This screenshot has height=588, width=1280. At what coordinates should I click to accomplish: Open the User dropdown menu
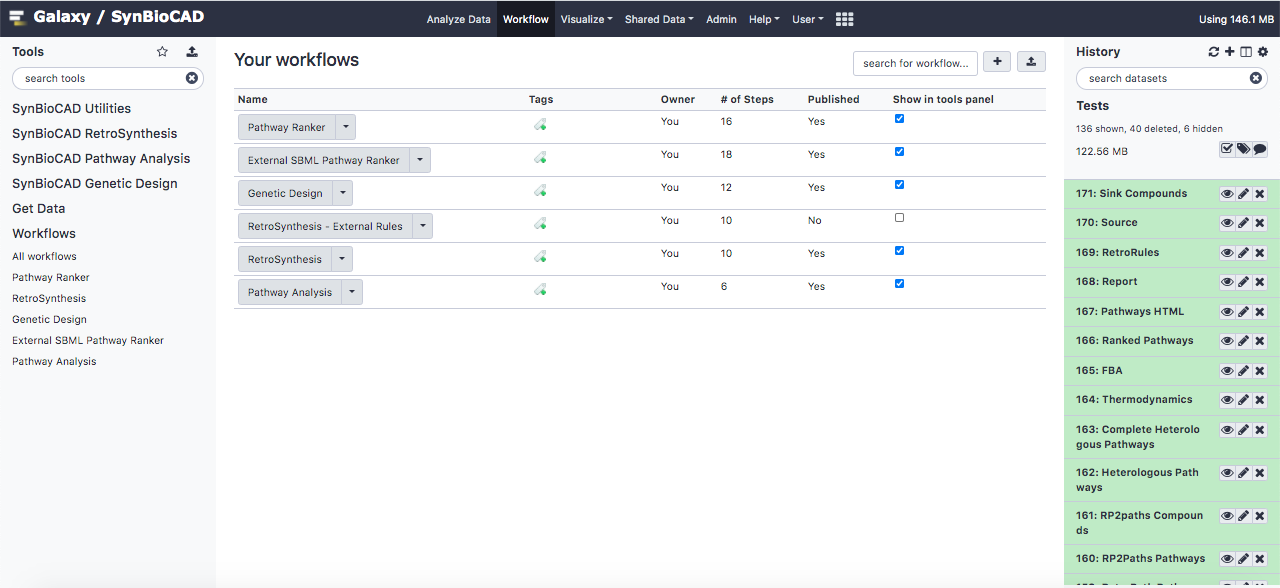coord(808,19)
